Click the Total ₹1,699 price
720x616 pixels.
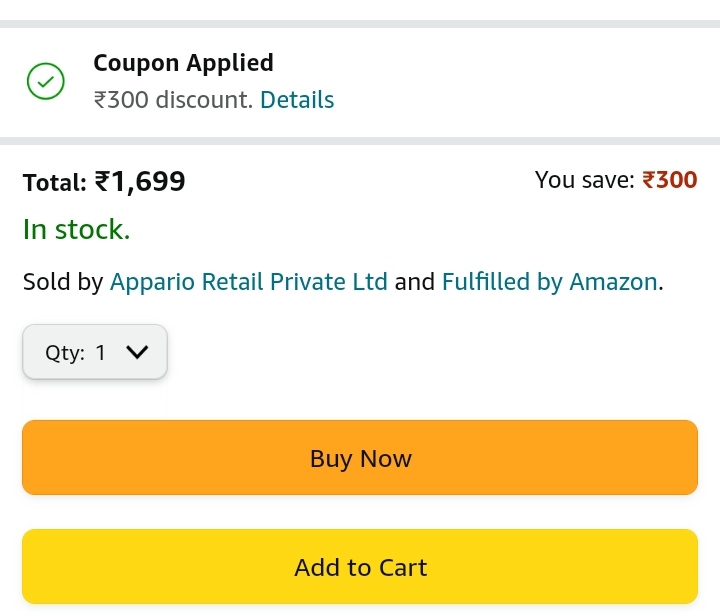[140, 181]
